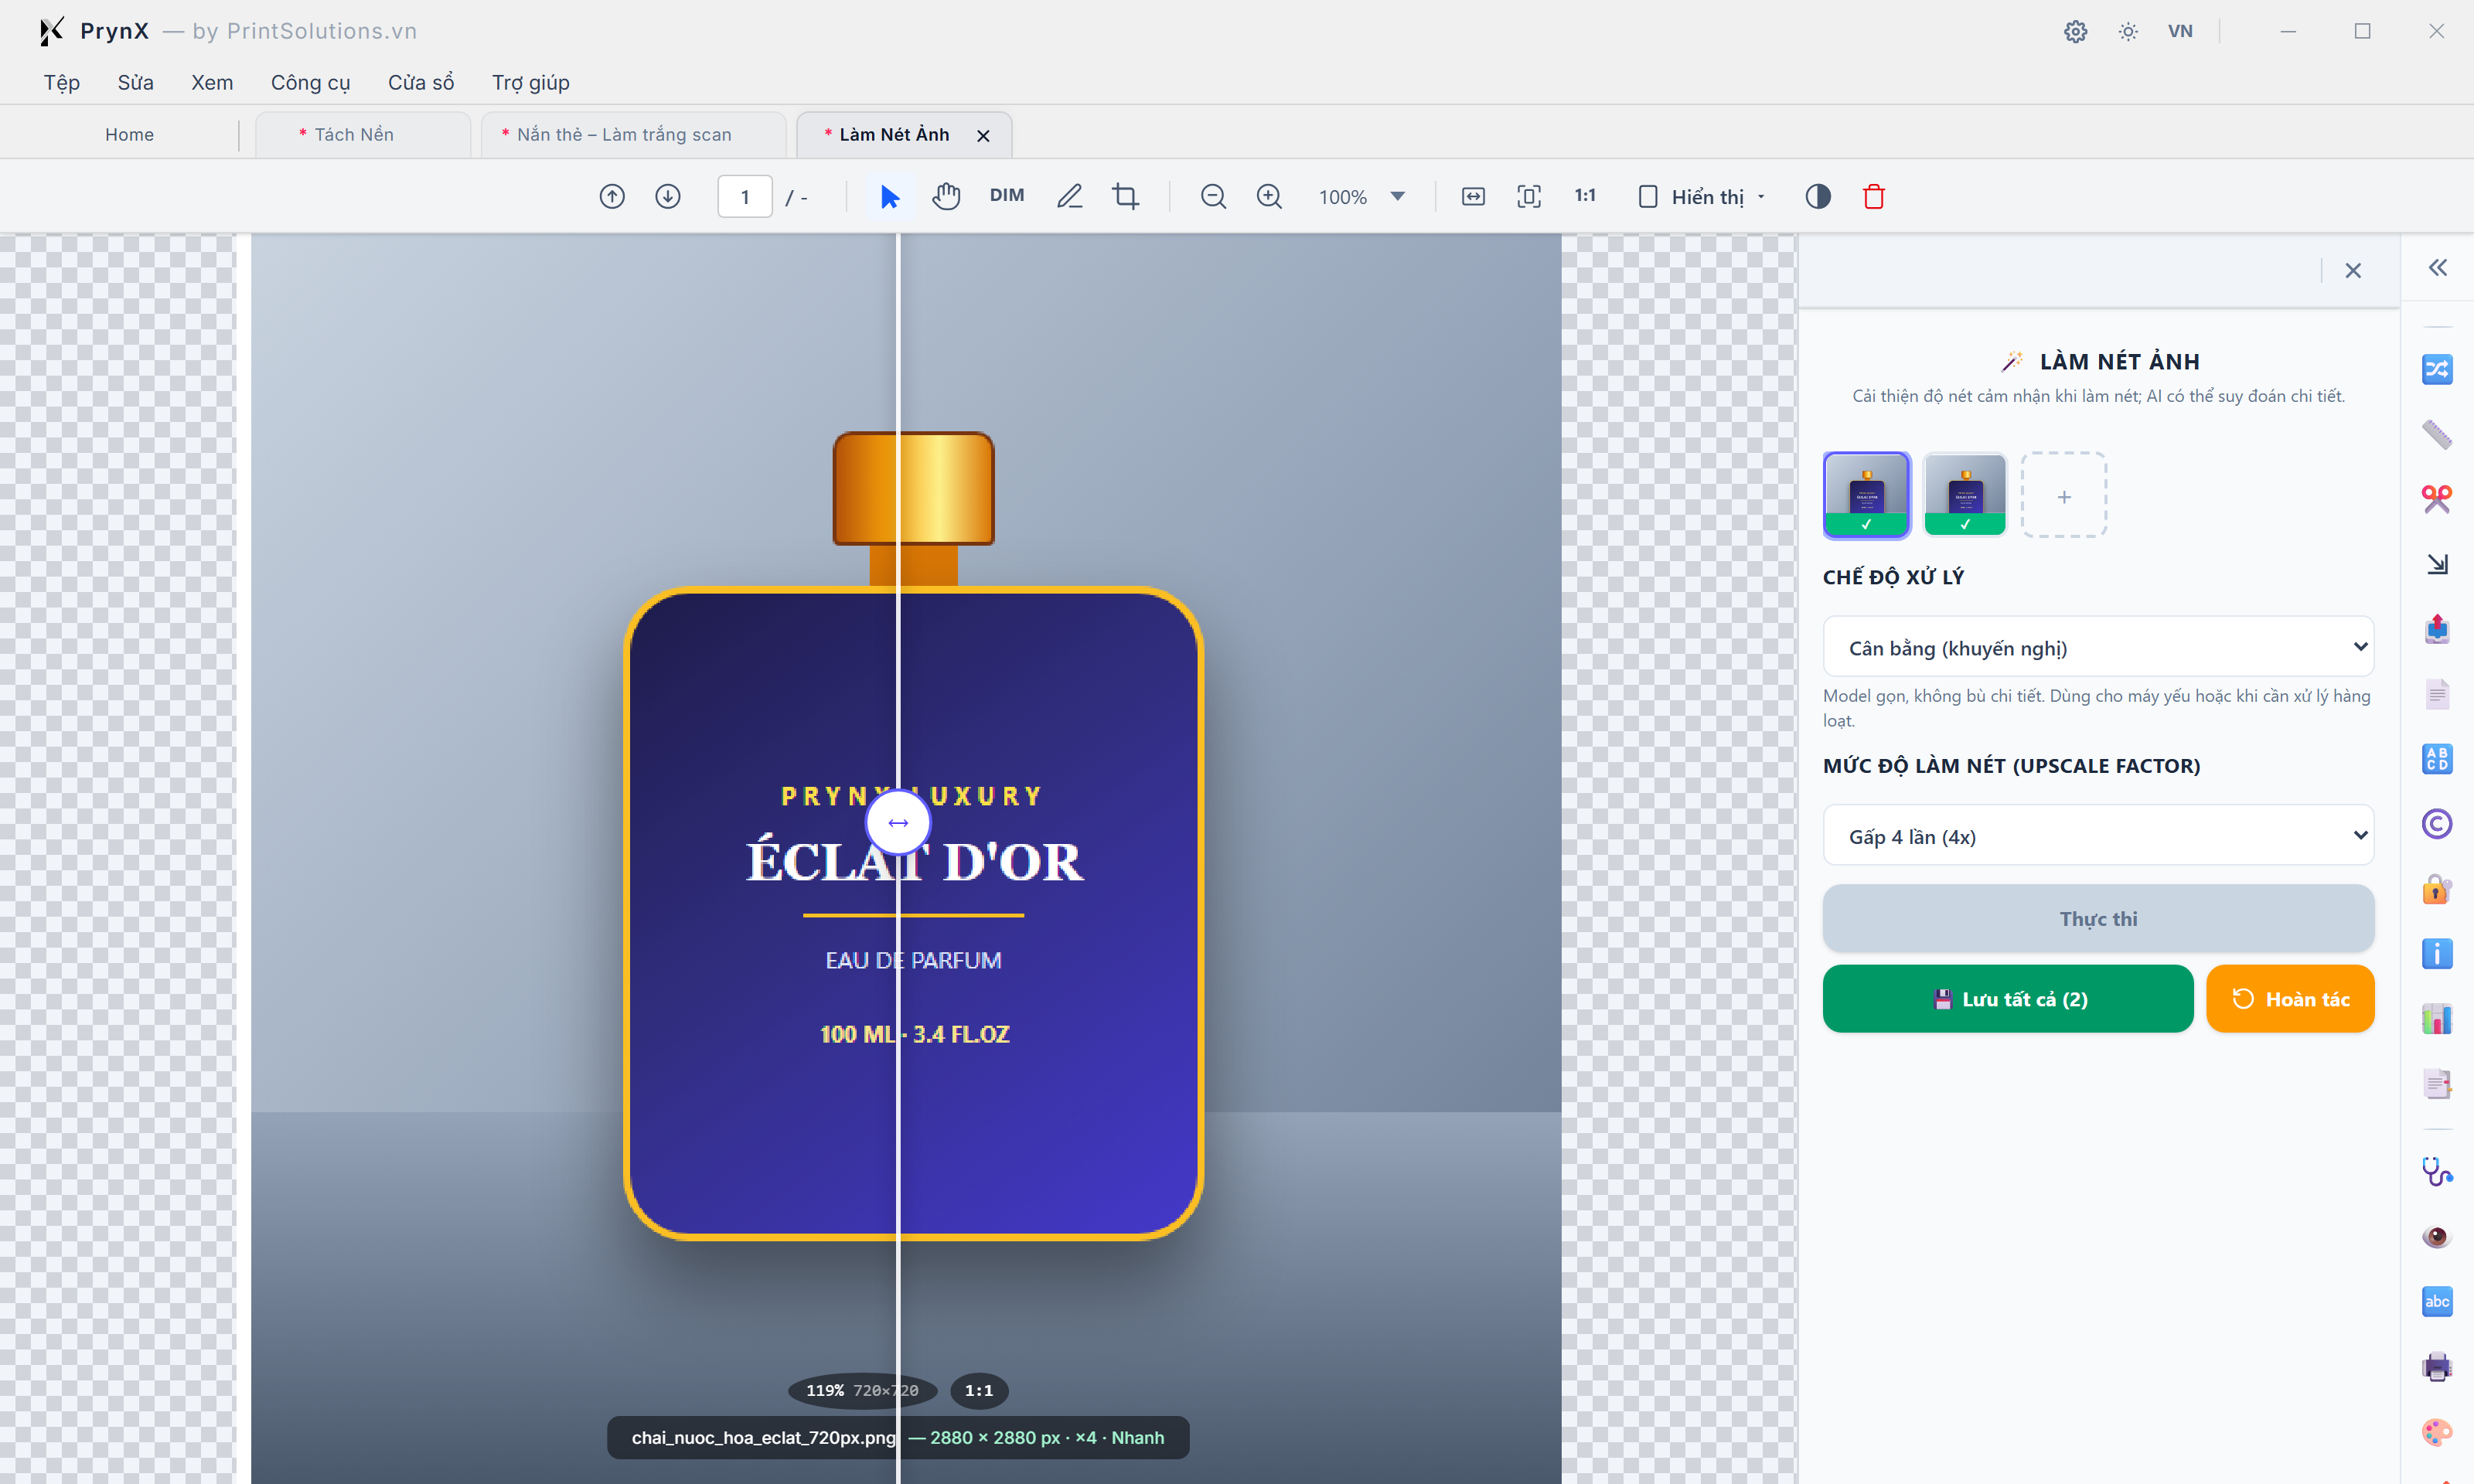This screenshot has width=2474, height=1484.
Task: Open the zoom percentage dropdown arrow
Action: coord(1398,197)
